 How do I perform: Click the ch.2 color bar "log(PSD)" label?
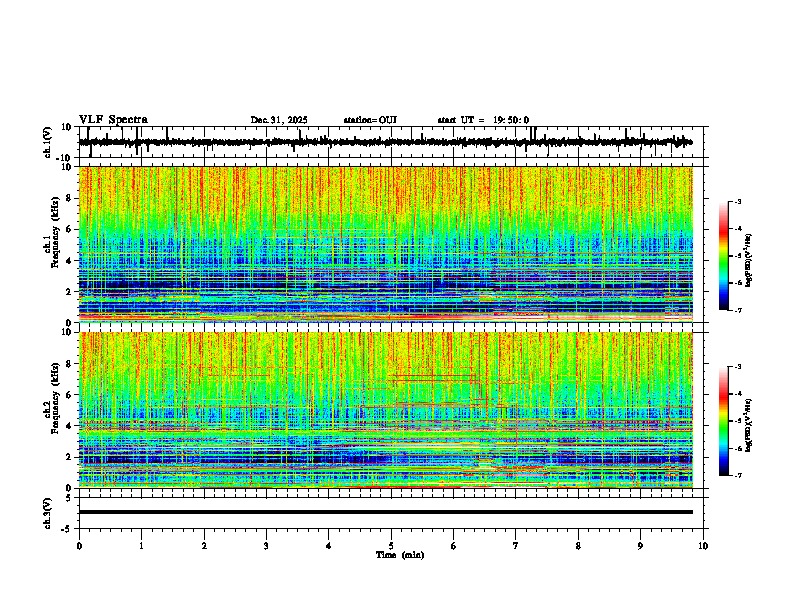(x=749, y=425)
